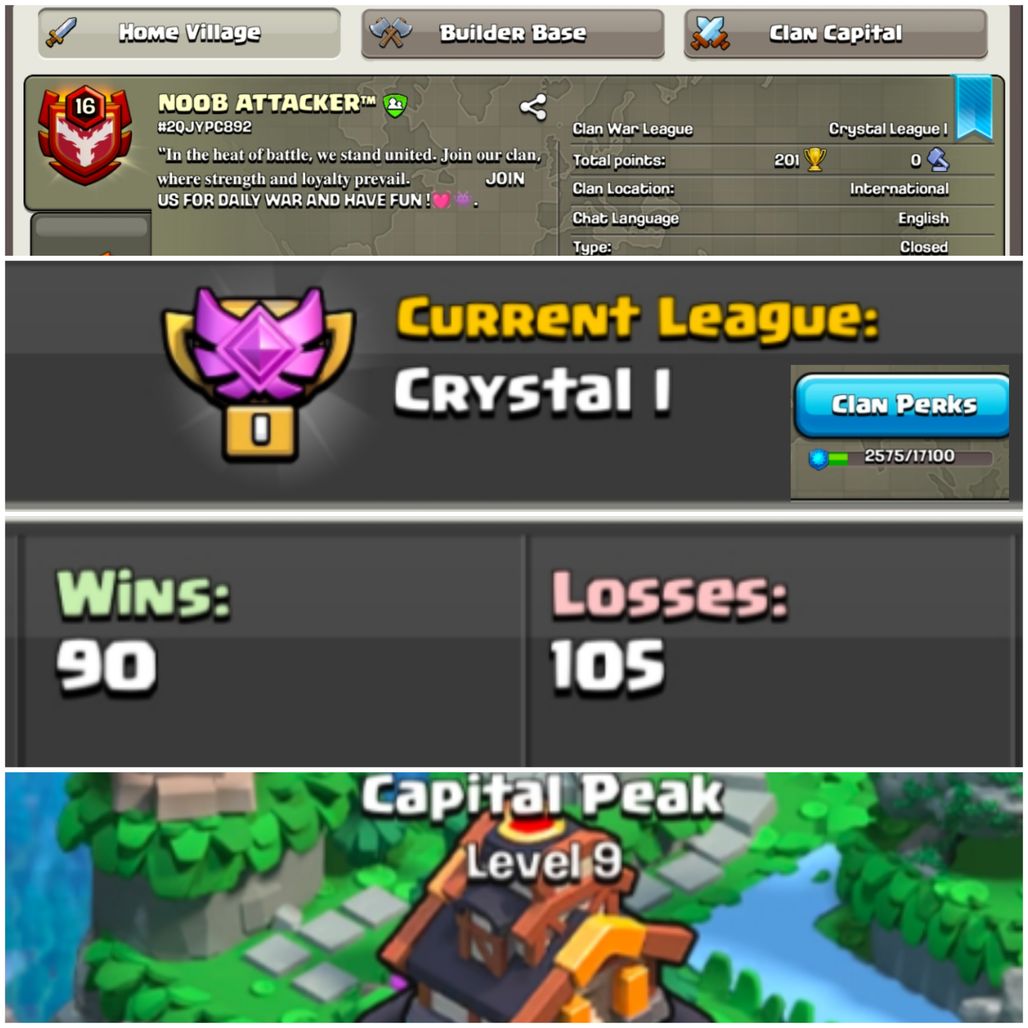Click the clan tag #2QJYPC892
Screen dimensions: 1028x1028
pos(205,127)
